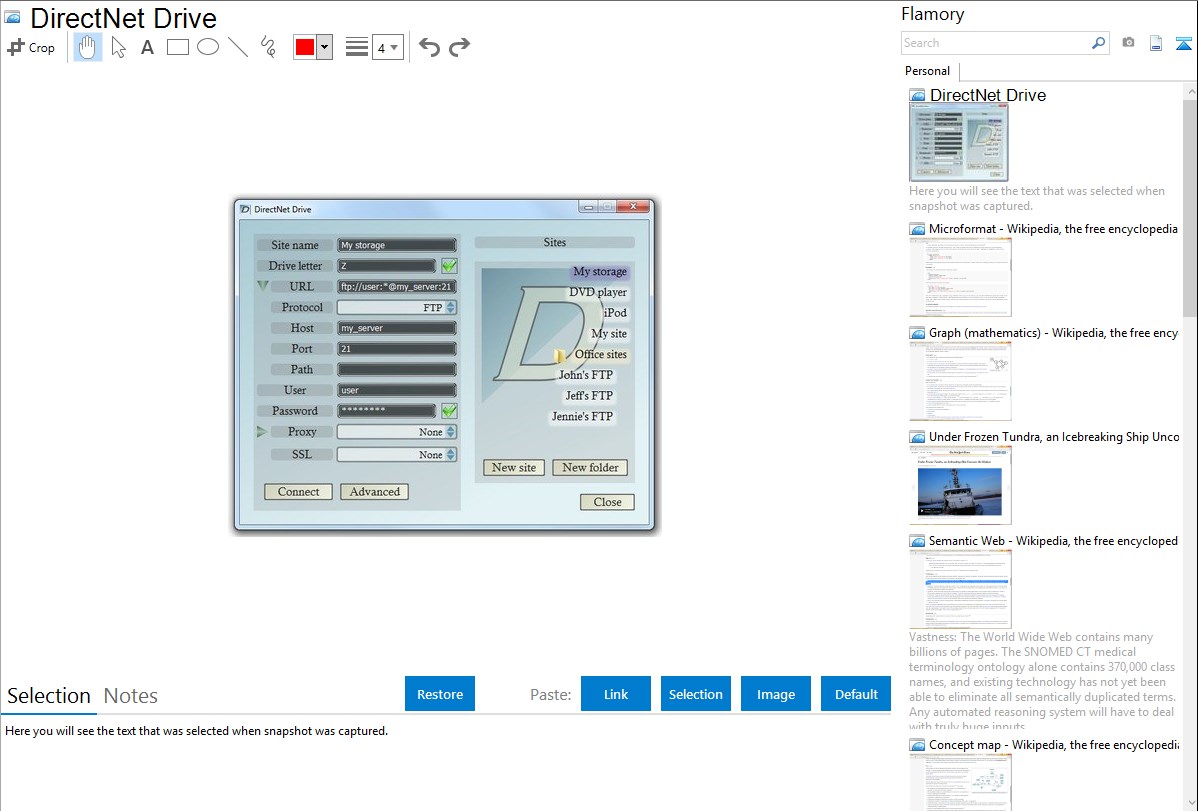
Task: Click the Microformat snapshot title text
Action: point(1054,229)
